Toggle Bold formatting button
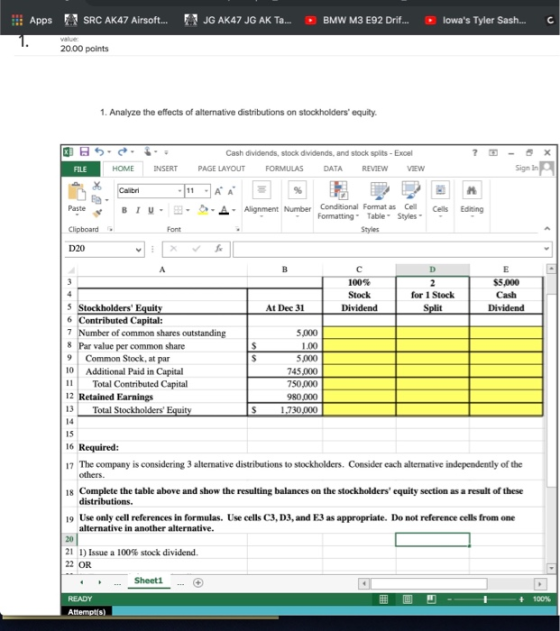The image size is (560, 631). coord(124,210)
